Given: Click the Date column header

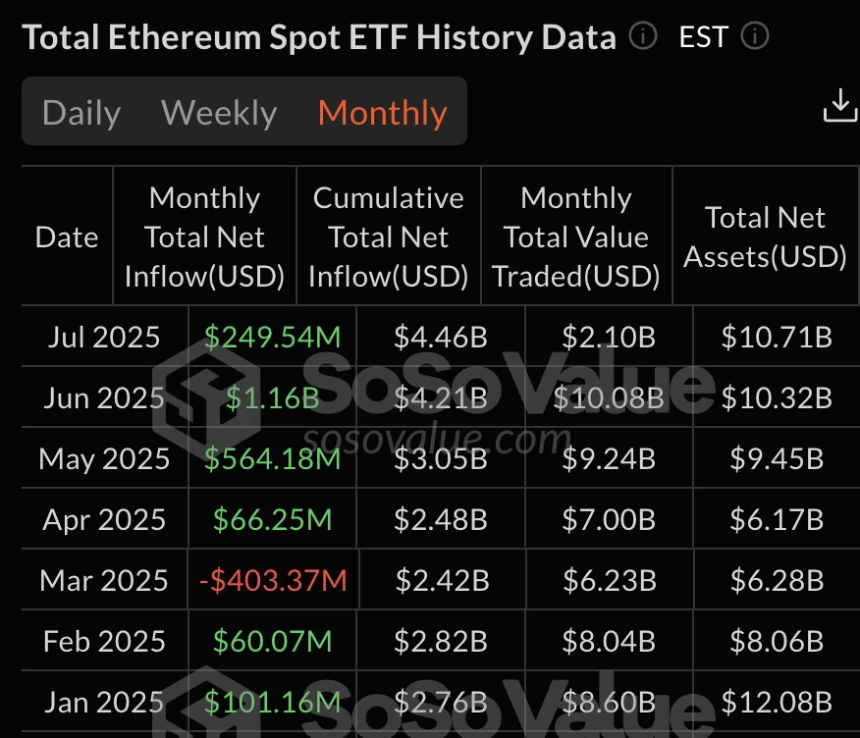Looking at the screenshot, I should pos(67,237).
